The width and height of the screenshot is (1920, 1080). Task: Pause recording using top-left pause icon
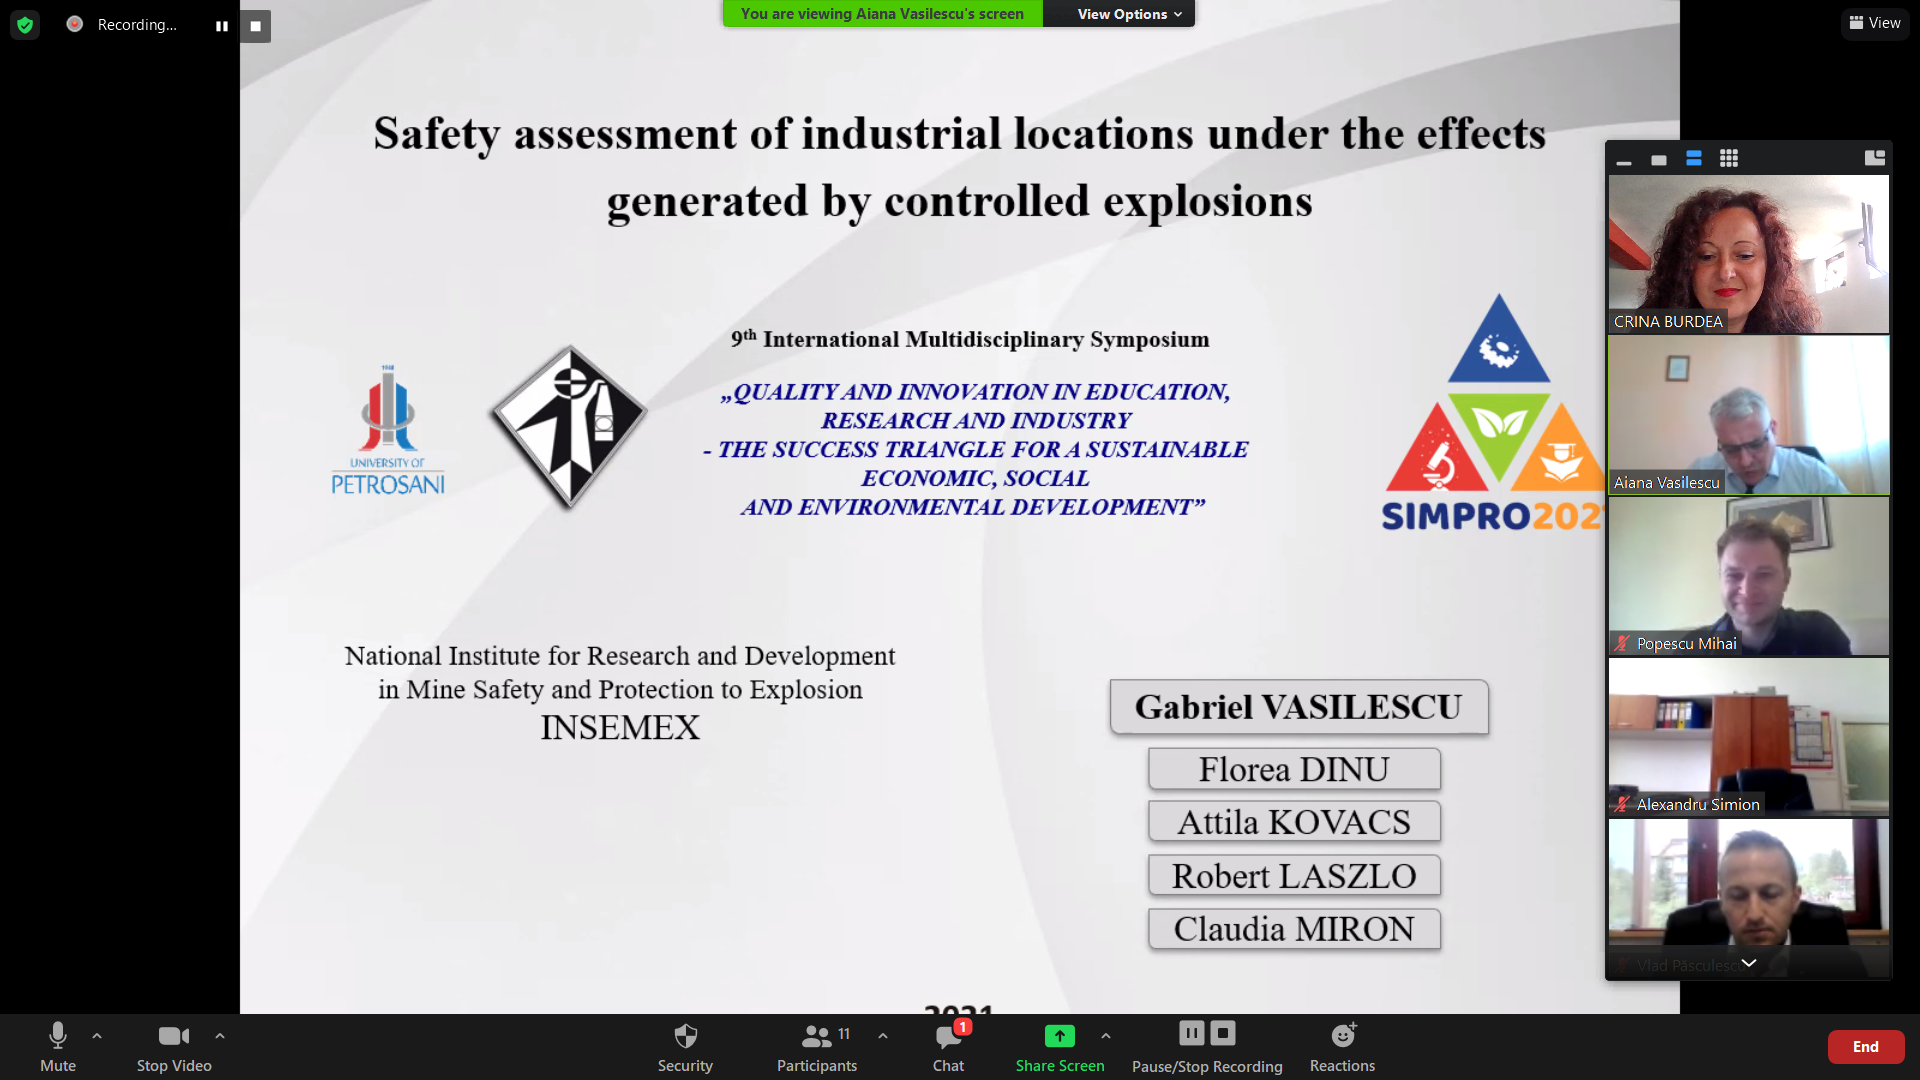(x=222, y=26)
